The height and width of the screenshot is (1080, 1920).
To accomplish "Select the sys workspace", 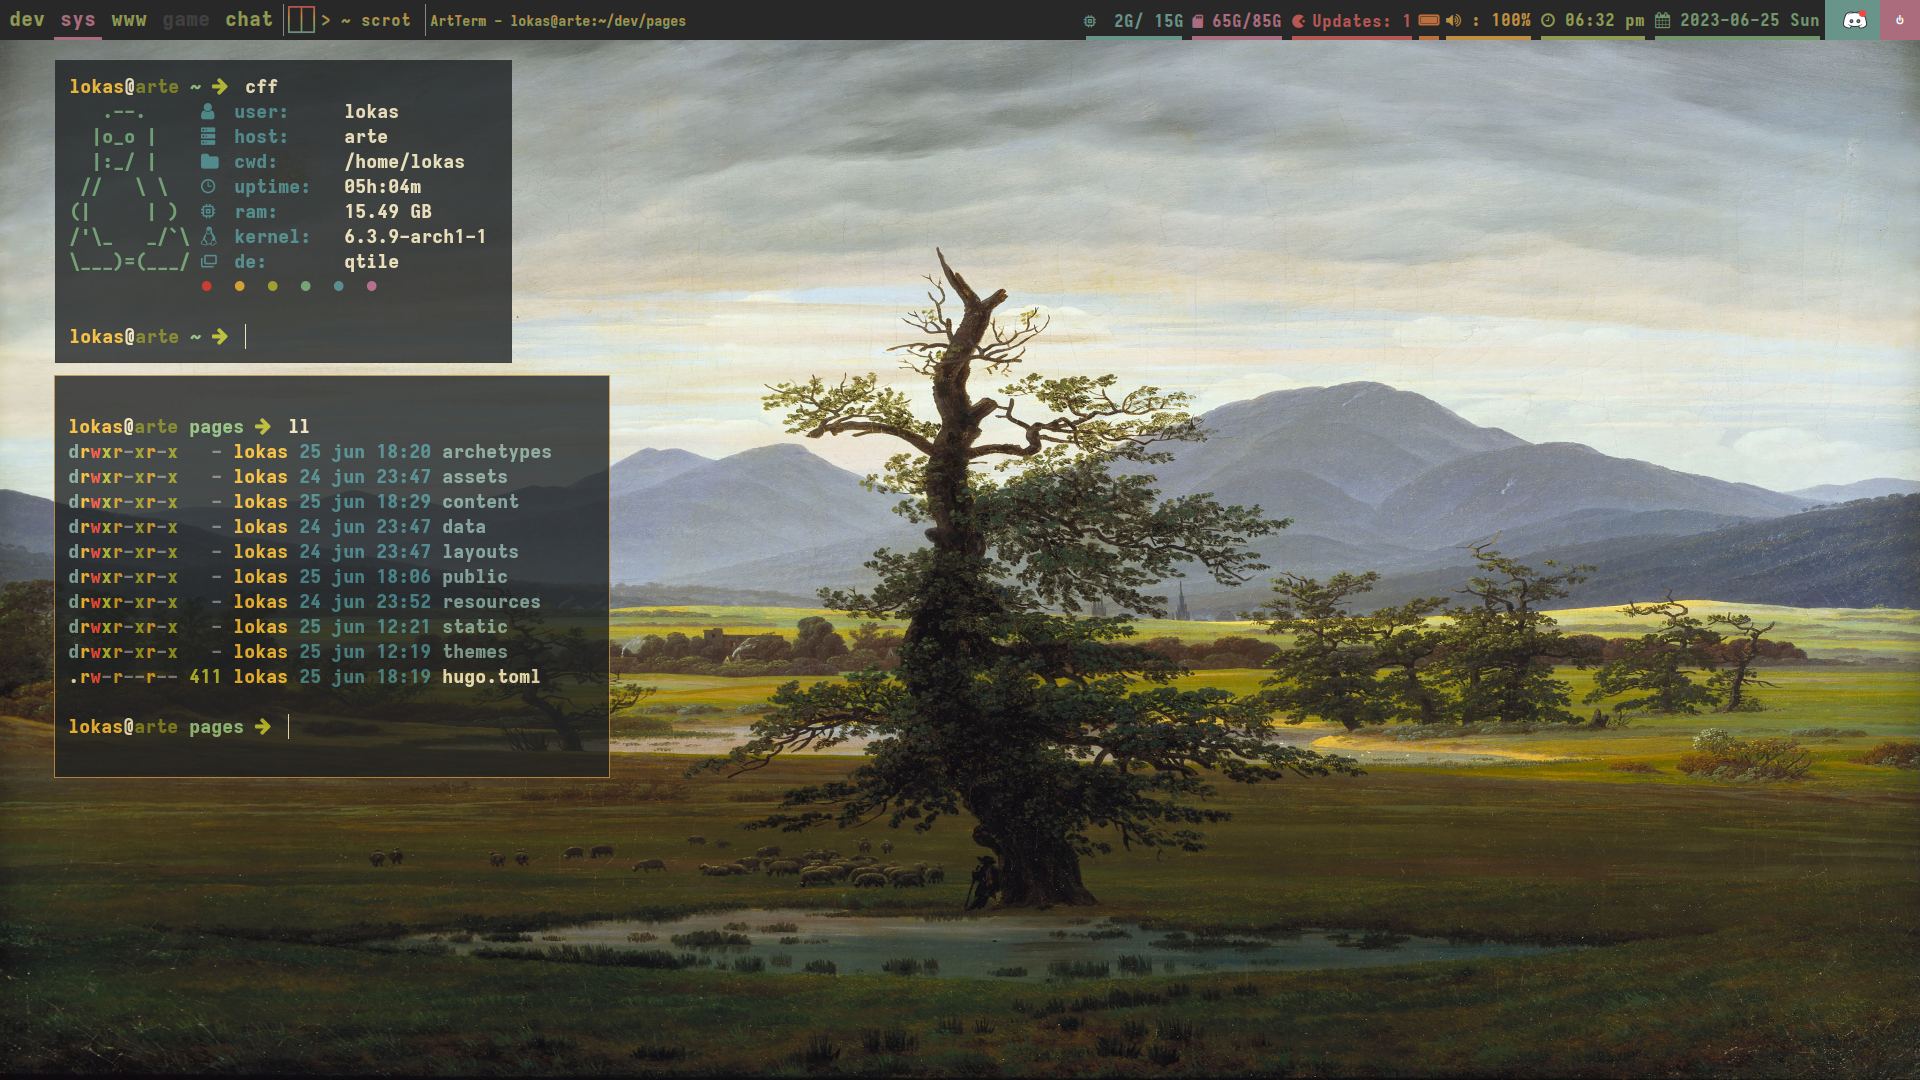I will [x=78, y=20].
